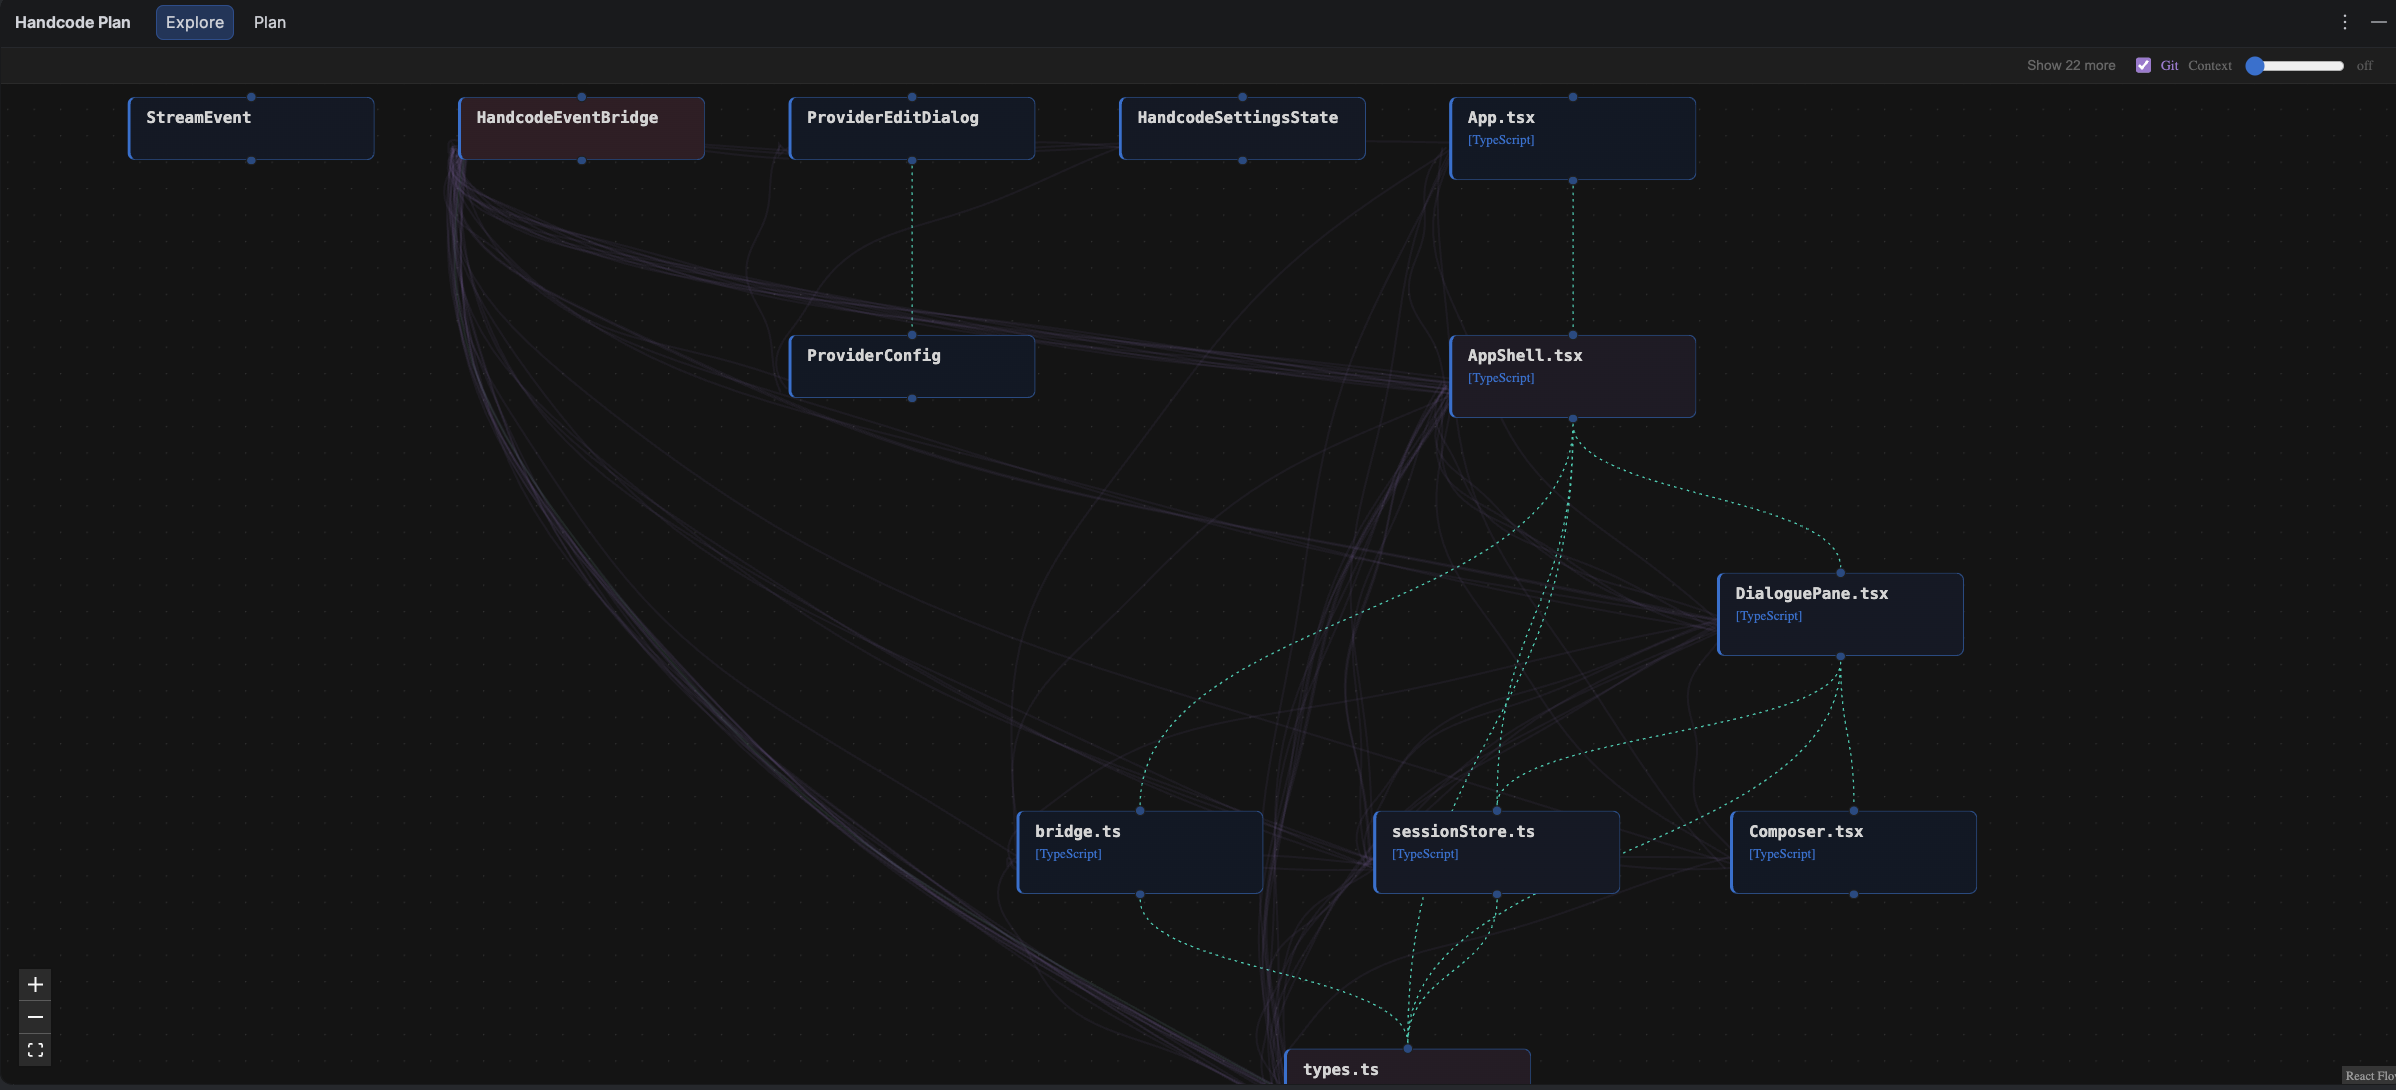2396x1090 pixels.
Task: Click the [TypeScript] tag on bridge.ts
Action: click(1068, 854)
